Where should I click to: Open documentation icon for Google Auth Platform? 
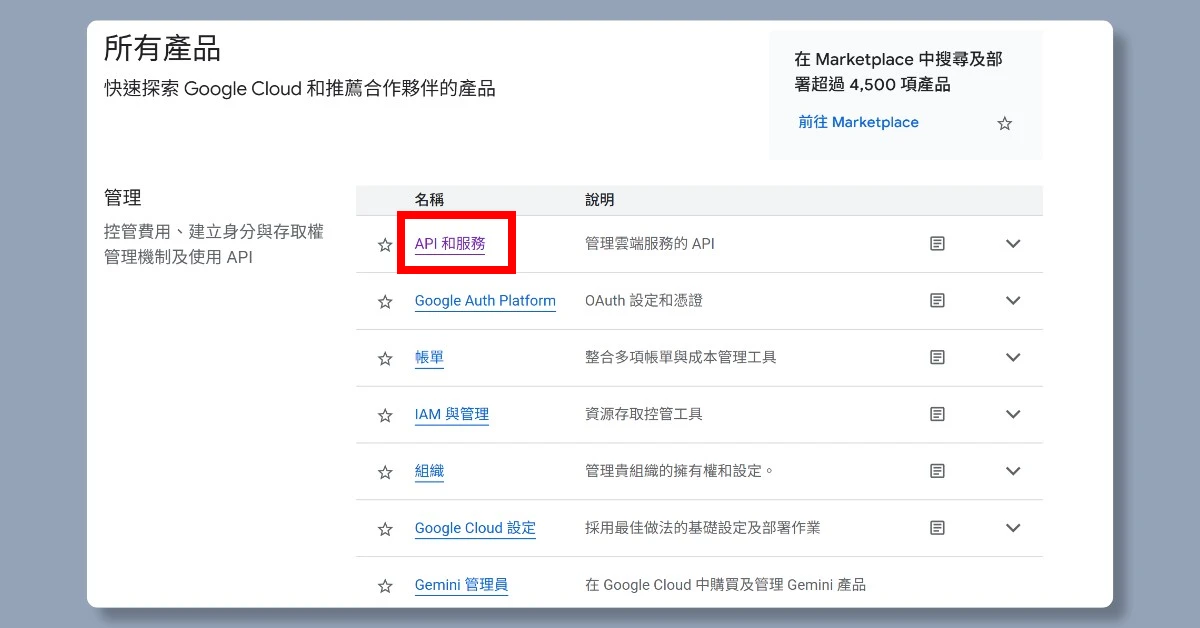pyautogui.click(x=937, y=301)
